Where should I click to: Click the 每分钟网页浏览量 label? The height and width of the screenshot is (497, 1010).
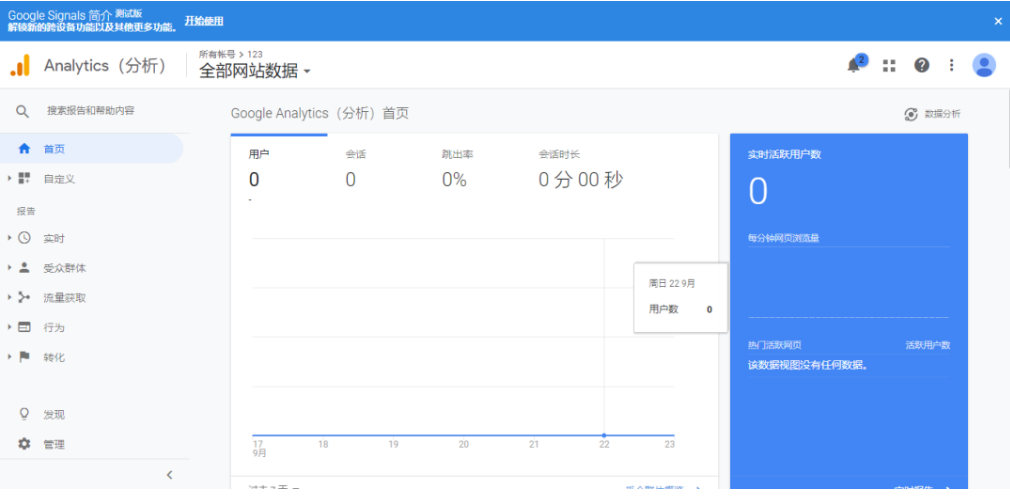pos(783,238)
